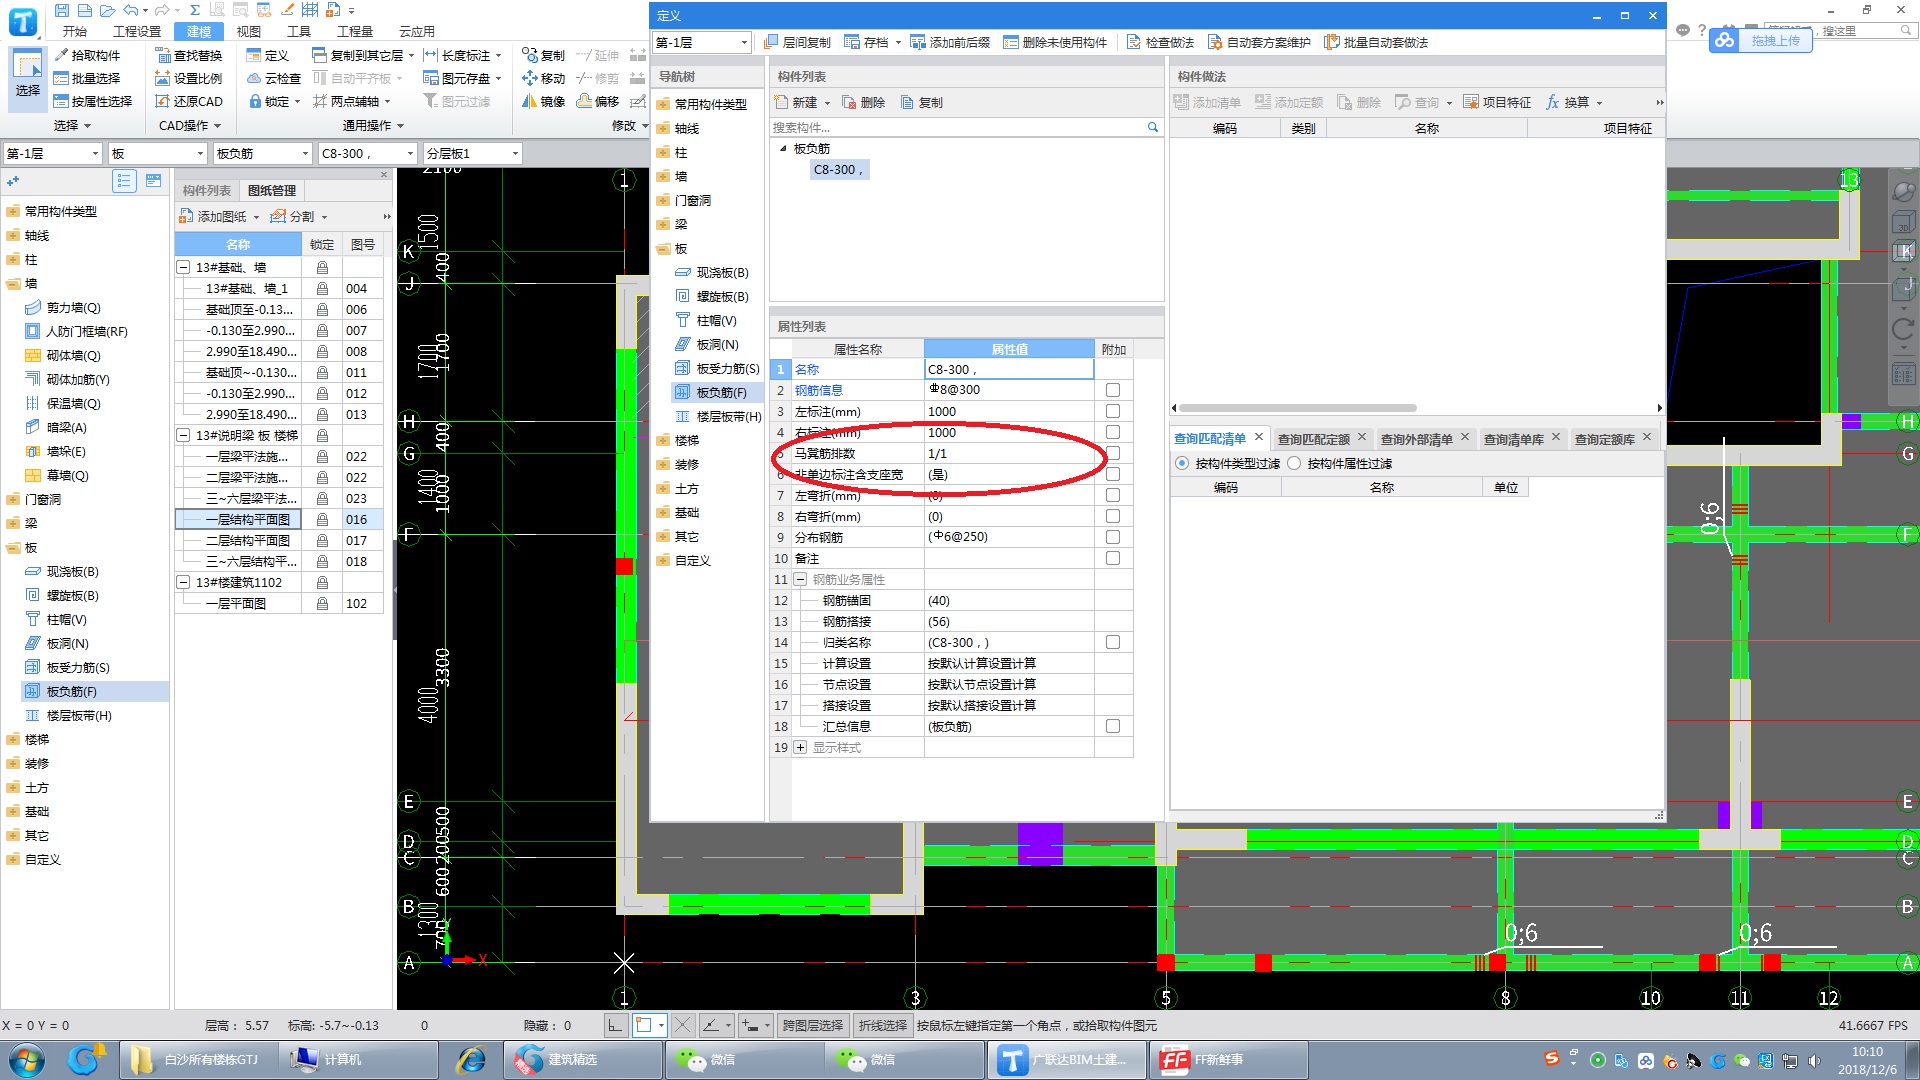The height and width of the screenshot is (1080, 1920).
Task: Click 删除未使用构件 button
Action: [x=1055, y=42]
